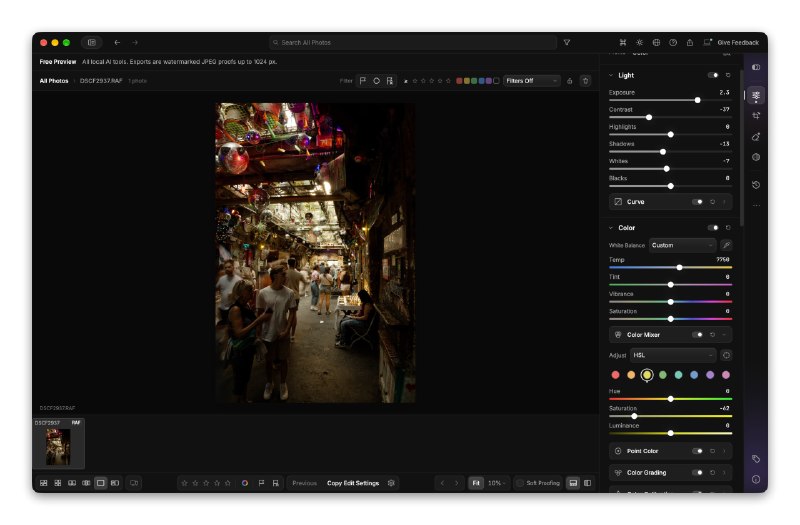Select the Healing brush tool icon
The image size is (800, 525).
click(756, 137)
